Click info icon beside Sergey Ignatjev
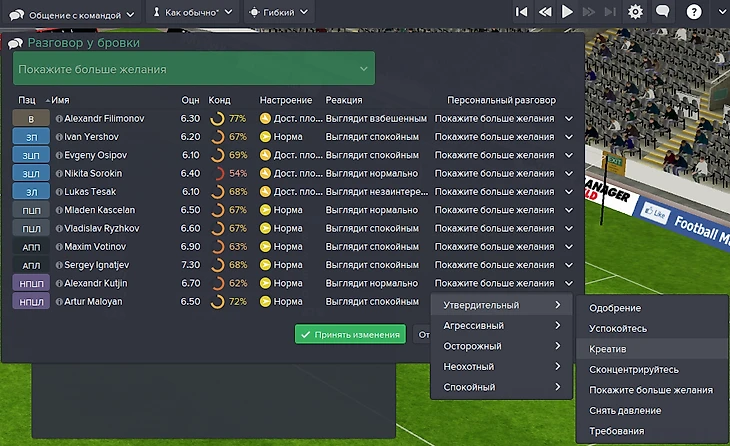Screen dimensions: 730x446 click(59, 265)
